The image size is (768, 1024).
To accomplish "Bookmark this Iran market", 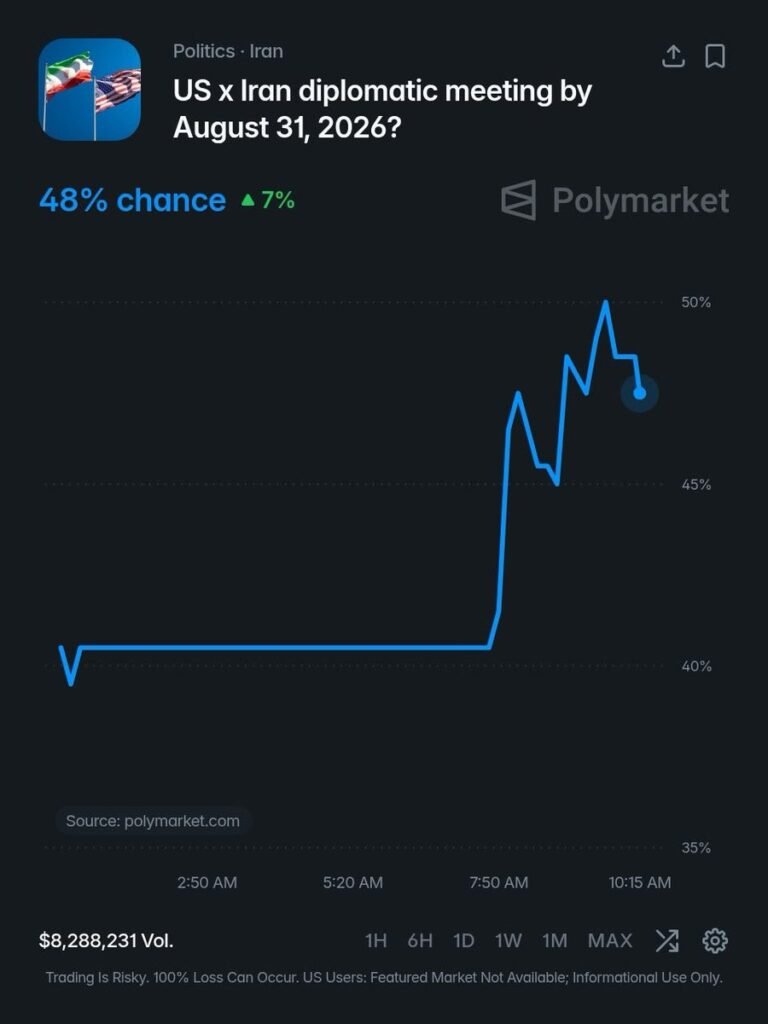I will tap(715, 56).
